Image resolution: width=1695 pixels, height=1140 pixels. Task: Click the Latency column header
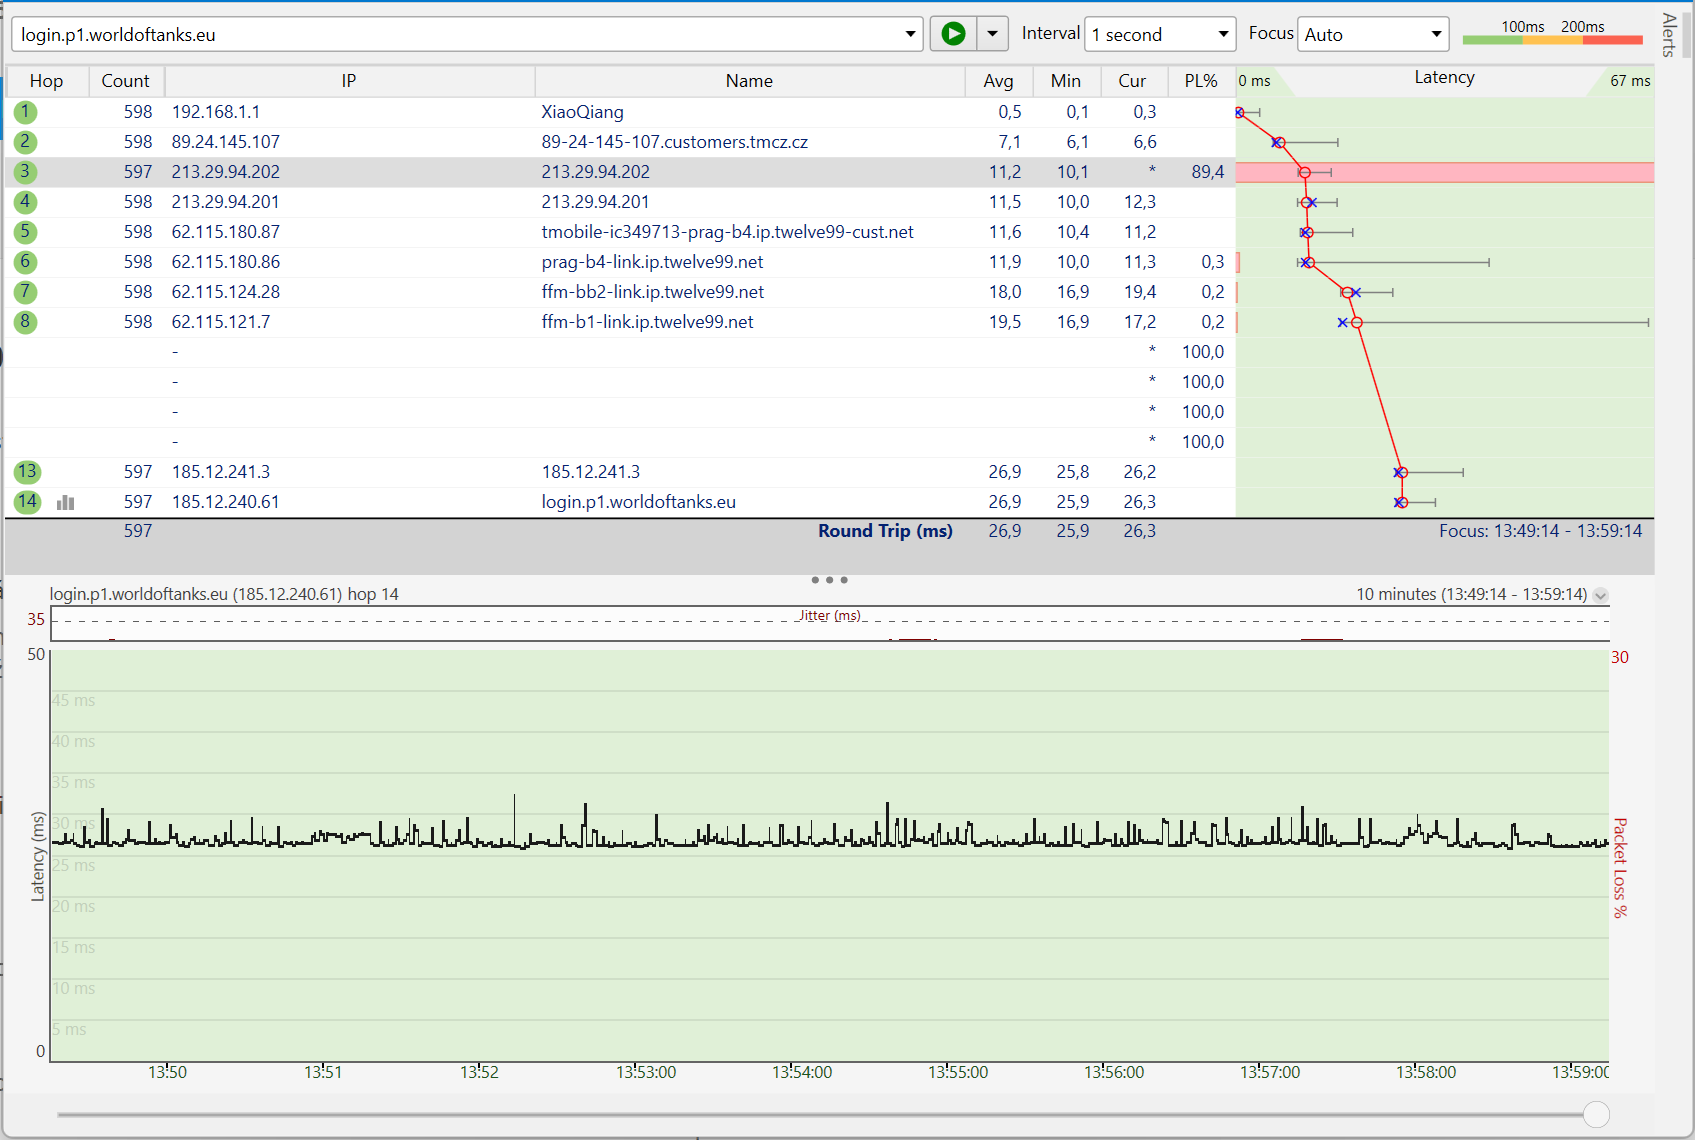coord(1443,78)
